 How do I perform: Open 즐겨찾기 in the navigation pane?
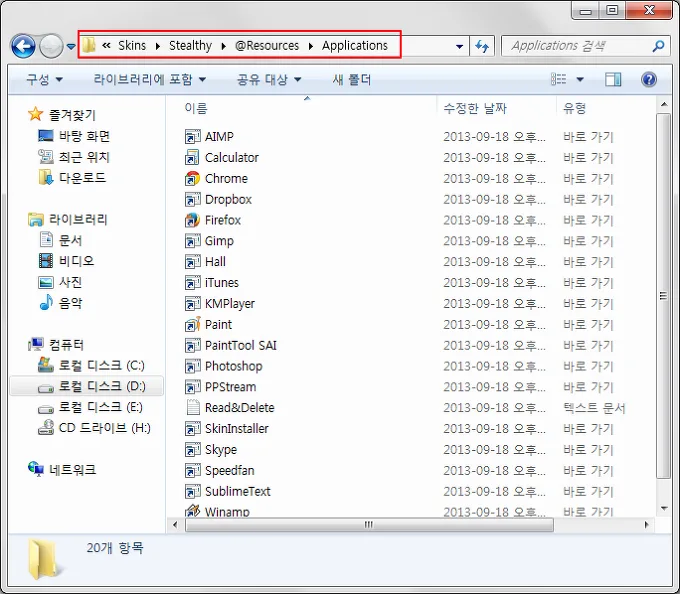72,115
